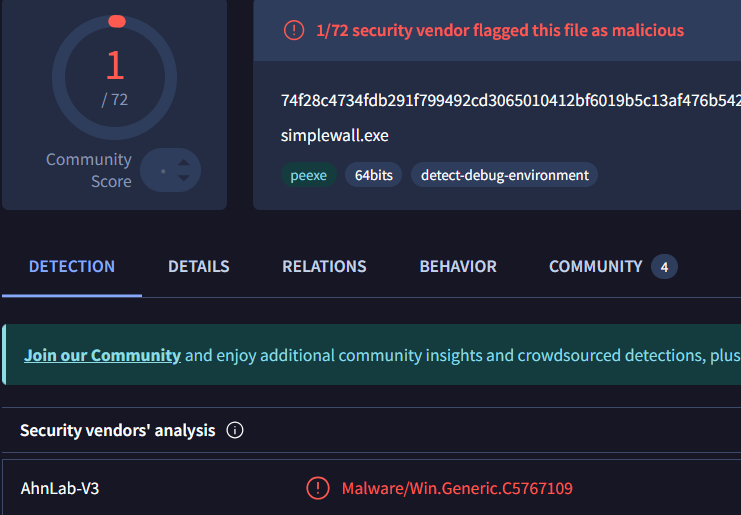Click the warning icon next to Malware/Win.Generic
Viewport: 741px width, 515px height.
pyautogui.click(x=318, y=488)
